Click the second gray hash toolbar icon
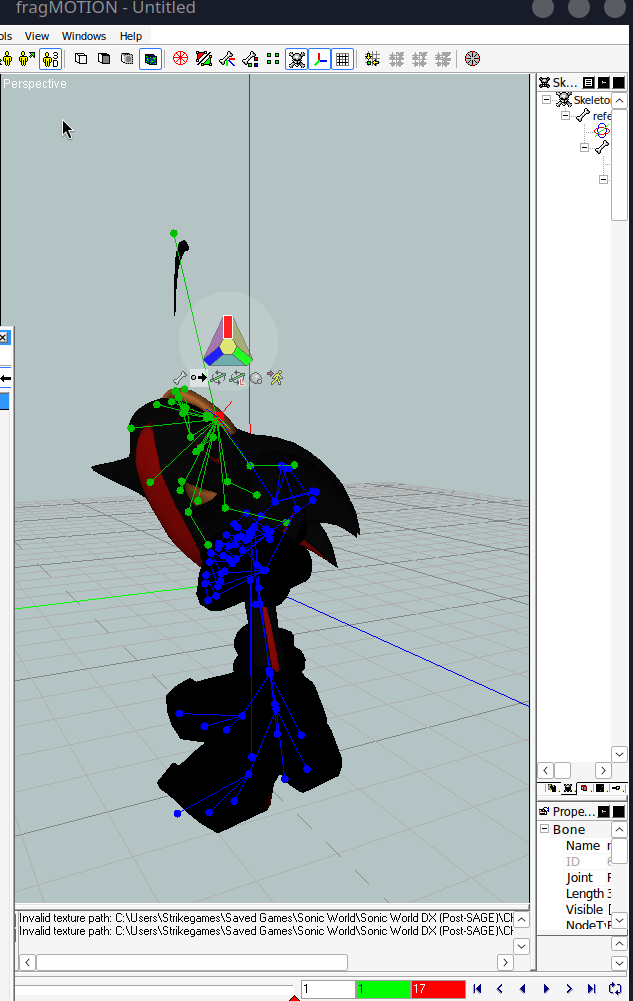The width and height of the screenshot is (633, 1001). (419, 59)
